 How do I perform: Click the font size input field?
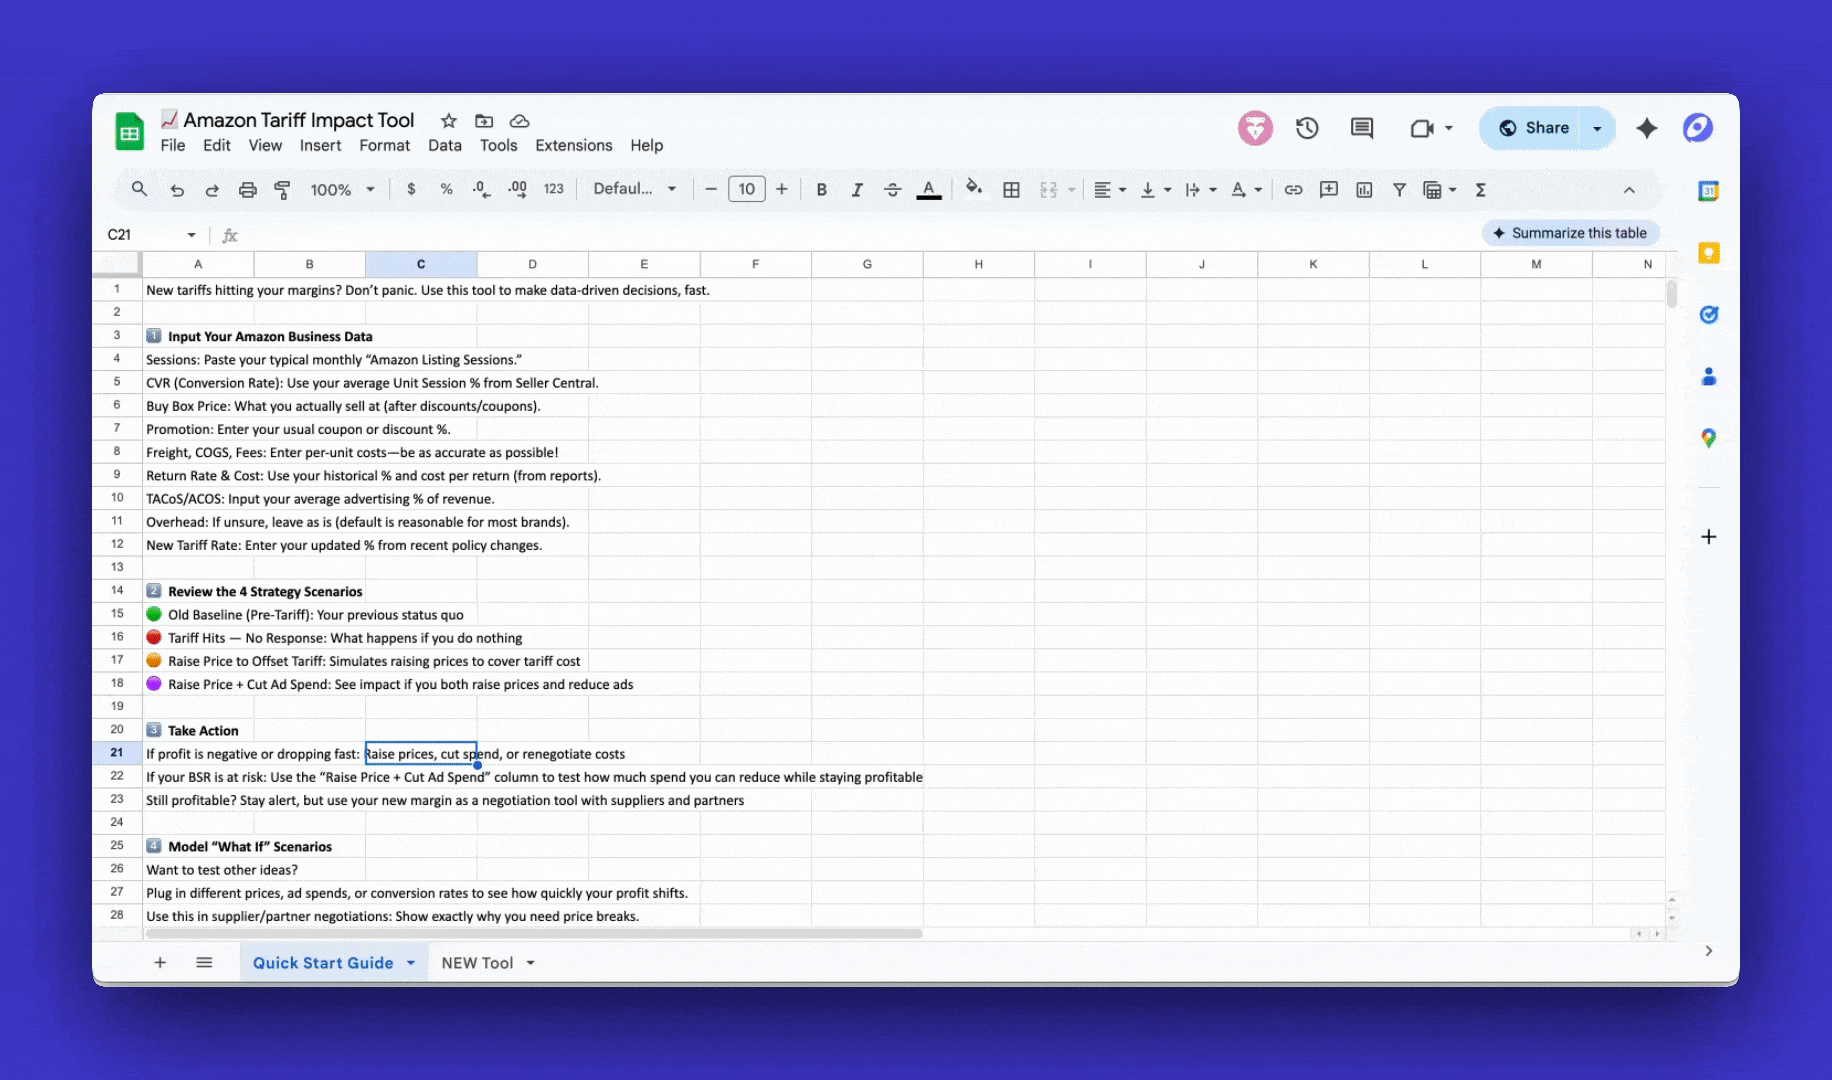[747, 189]
